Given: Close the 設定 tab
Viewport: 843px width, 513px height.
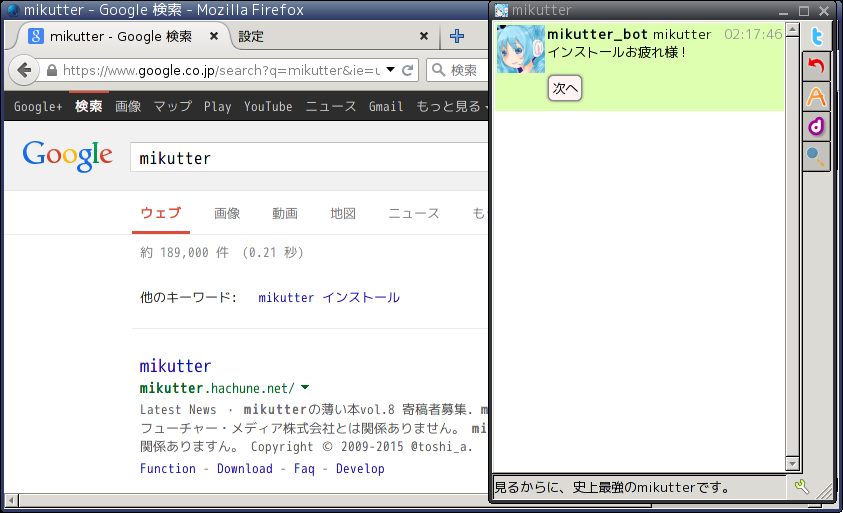Looking at the screenshot, I should coord(424,36).
